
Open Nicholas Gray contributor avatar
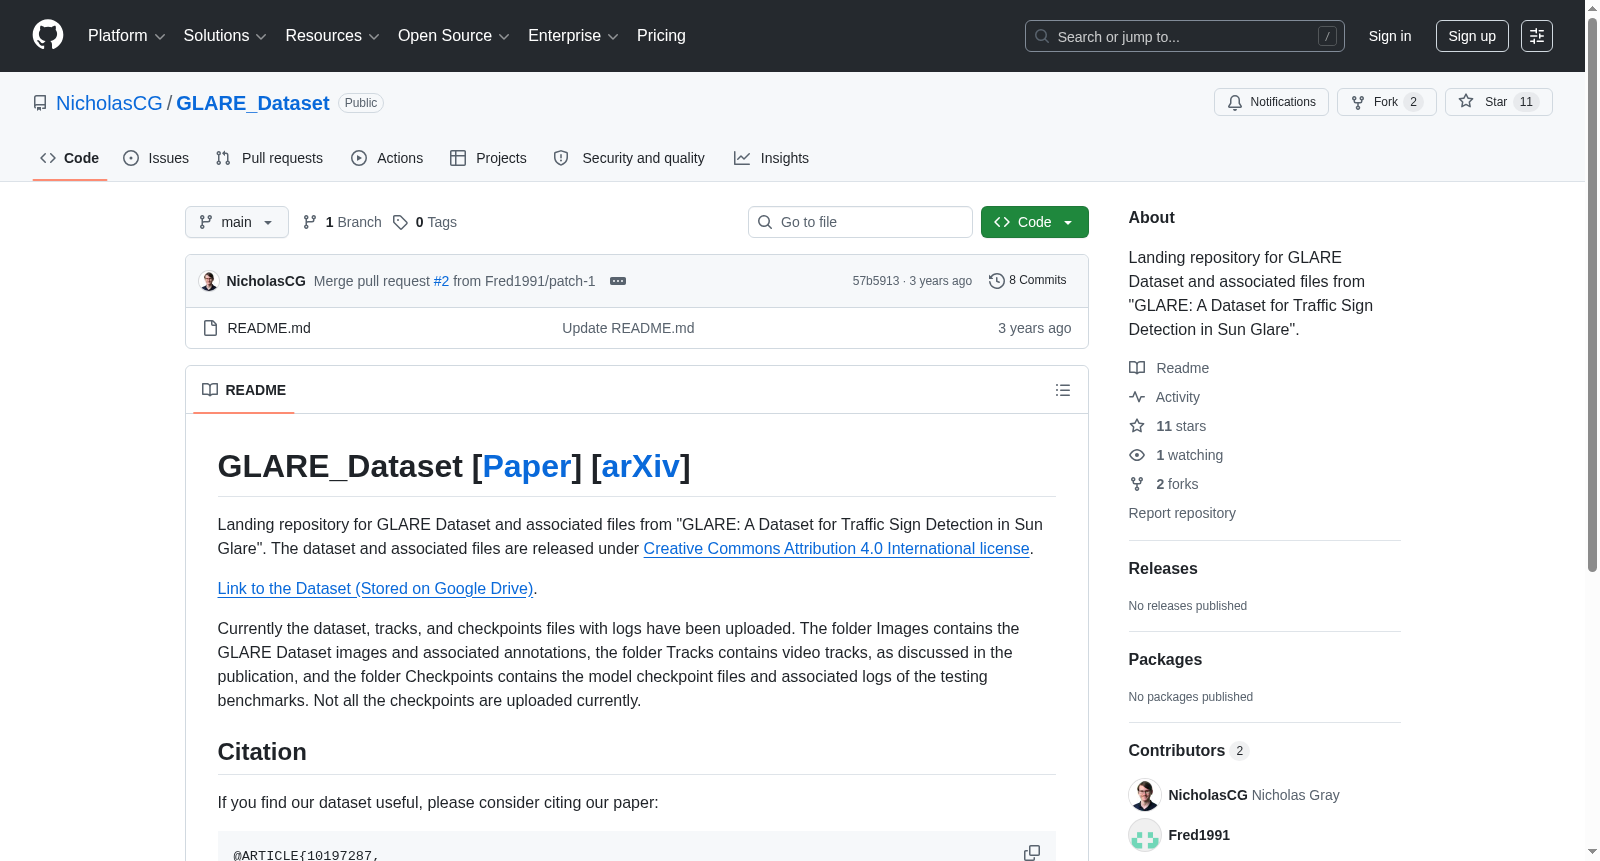[x=1144, y=795]
